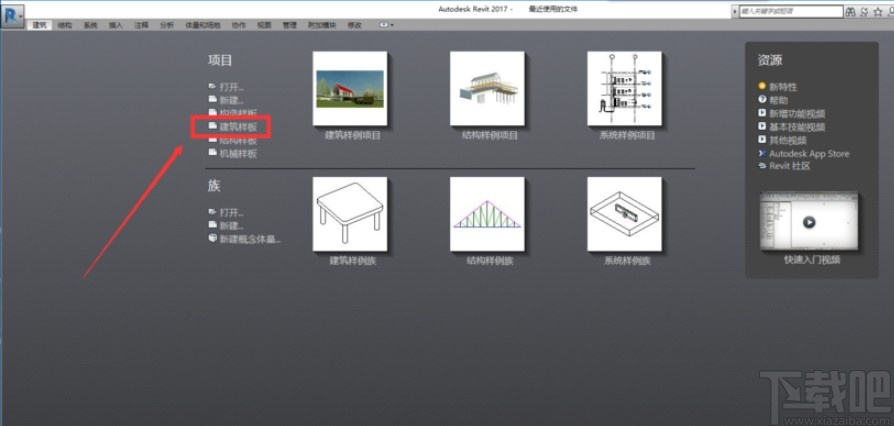Open the 建筑样例项目 thumbnail

pos(350,89)
